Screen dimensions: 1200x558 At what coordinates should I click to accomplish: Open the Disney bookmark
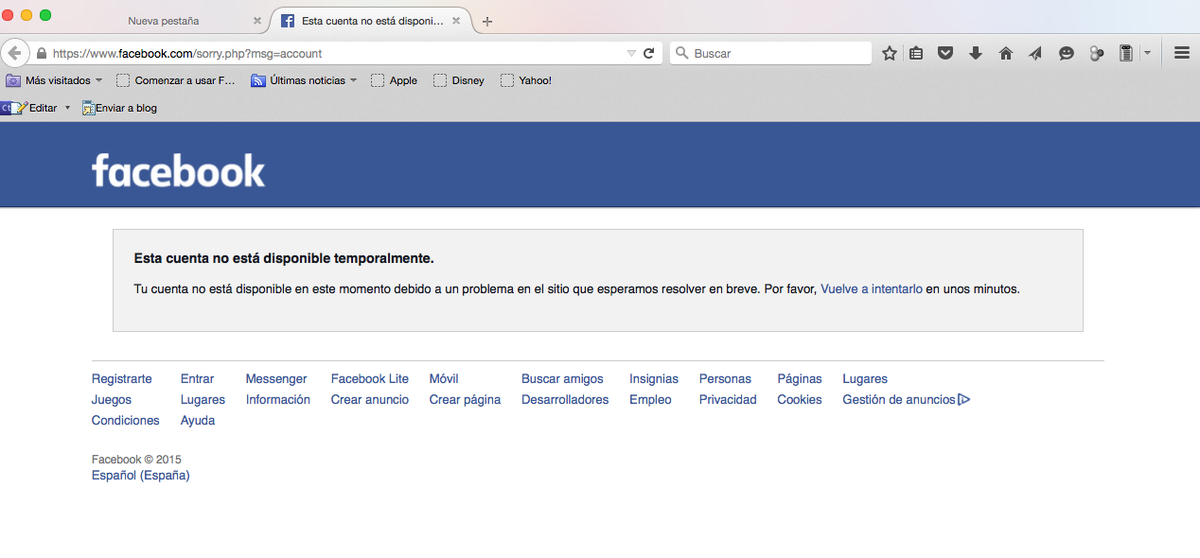click(x=458, y=80)
